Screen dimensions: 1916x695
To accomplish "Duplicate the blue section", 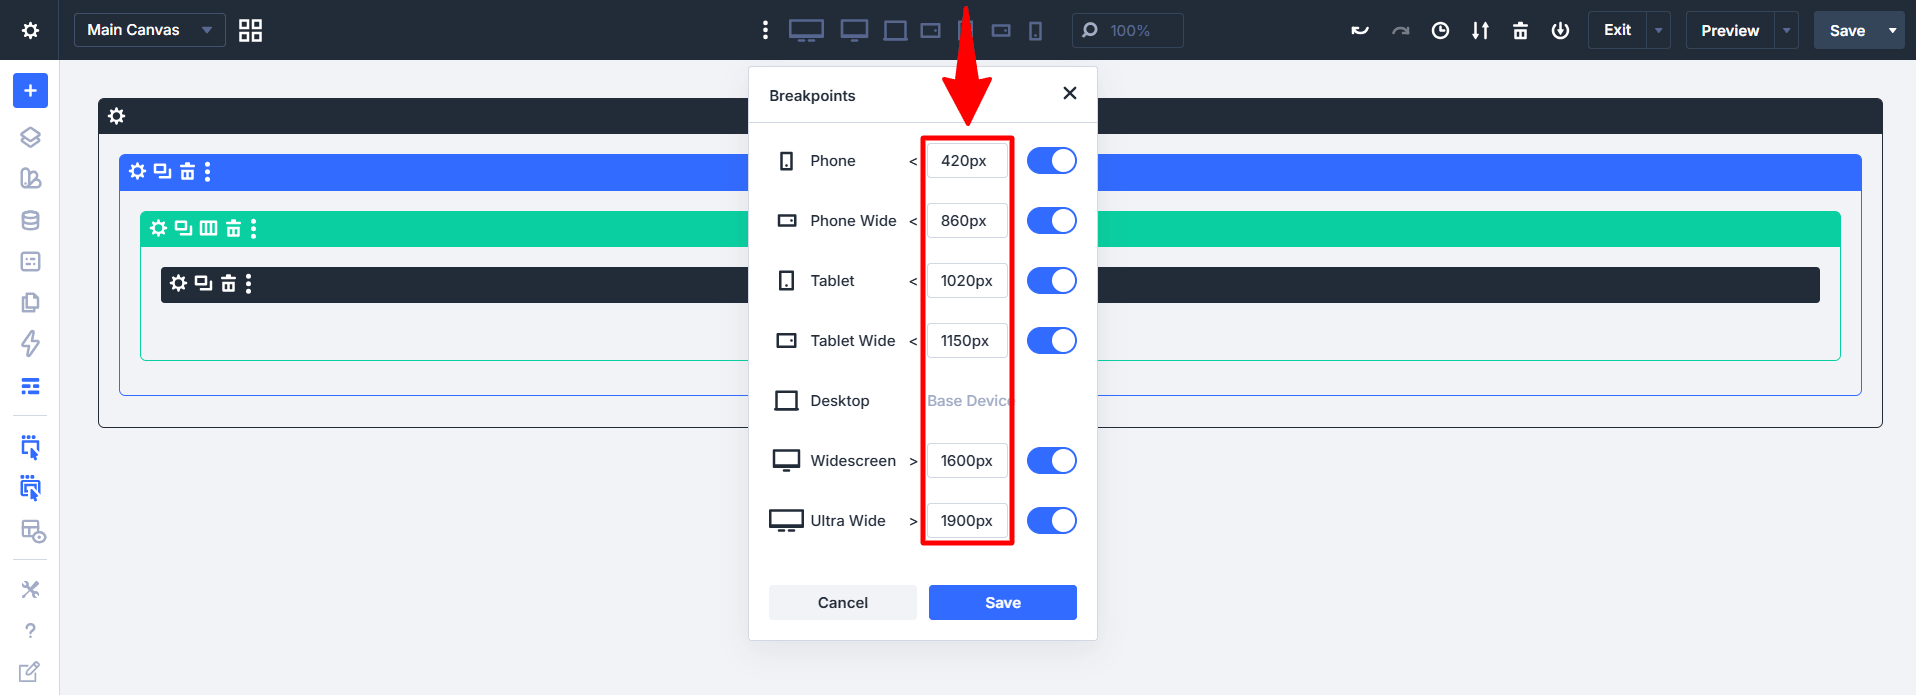I will pos(162,171).
